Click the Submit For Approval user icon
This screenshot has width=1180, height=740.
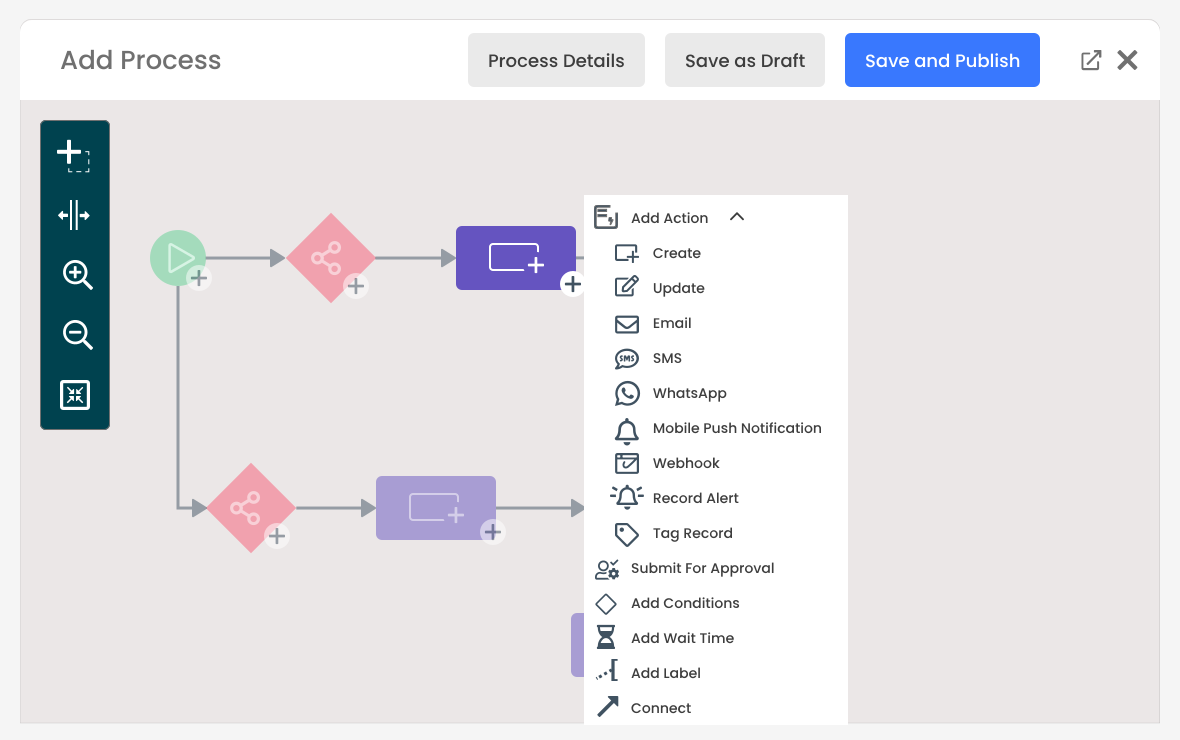pos(607,569)
